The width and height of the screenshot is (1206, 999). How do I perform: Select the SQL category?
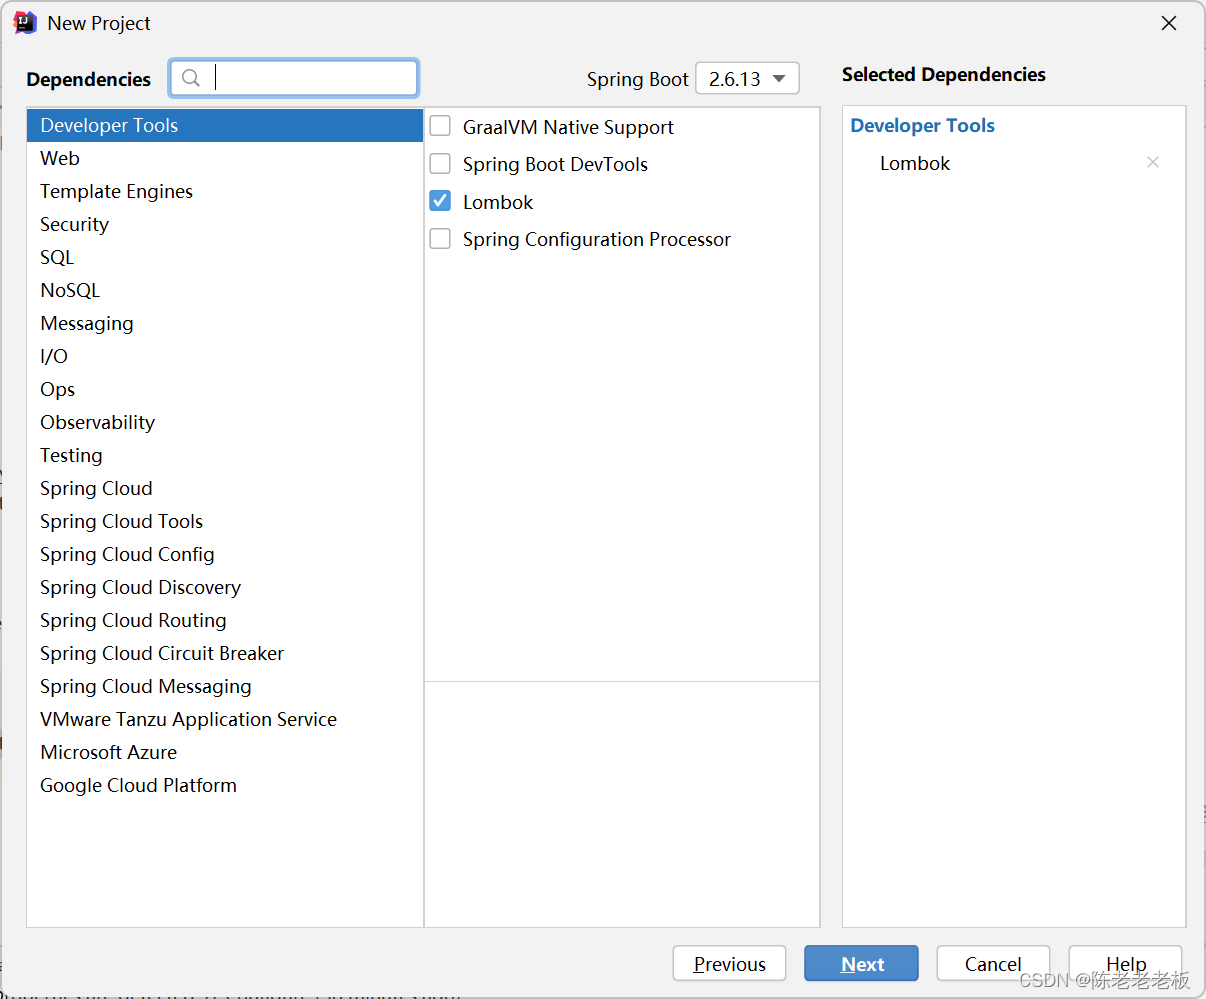(x=225, y=257)
